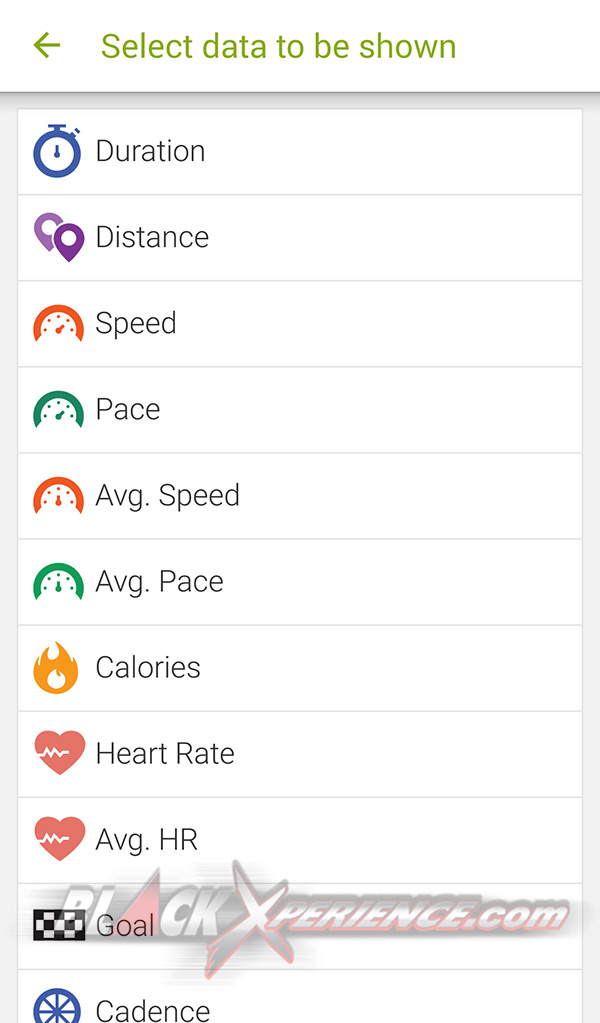This screenshot has width=600, height=1023.
Task: Click the 'Select data to be shown' title
Action: point(278,46)
